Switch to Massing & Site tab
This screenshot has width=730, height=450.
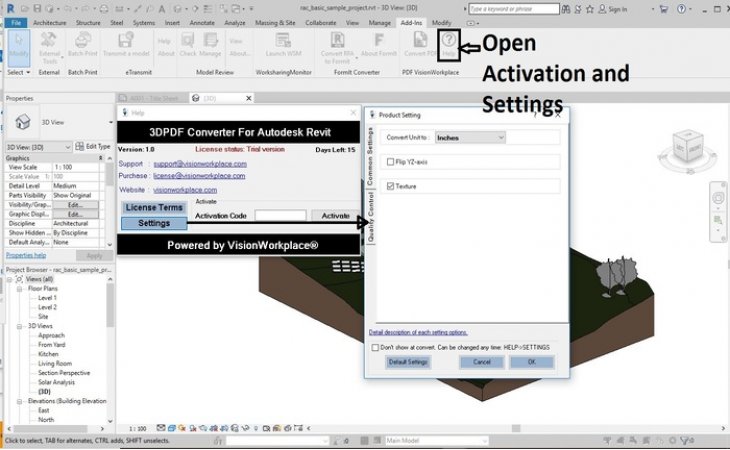pos(275,23)
